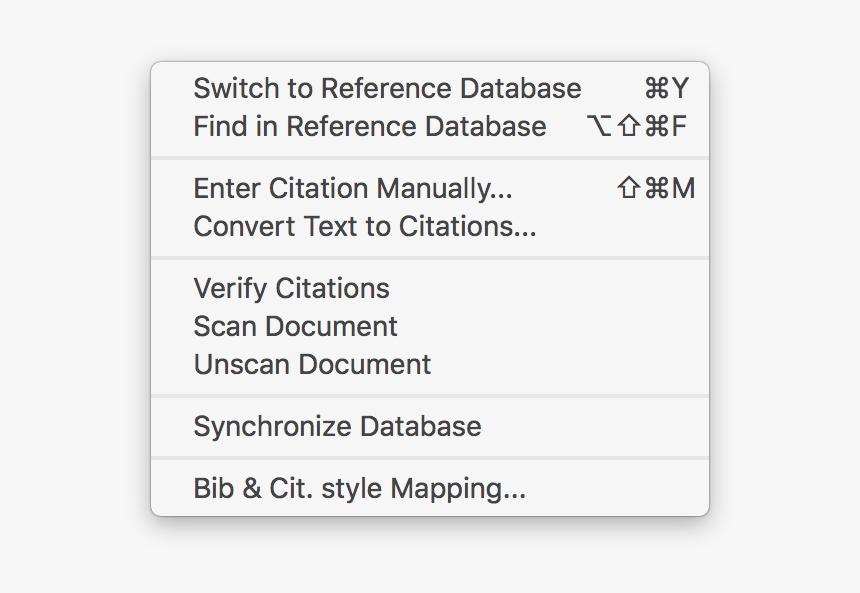Image resolution: width=860 pixels, height=593 pixels.
Task: Open Enter Citation Manually dialog
Action: [x=353, y=188]
